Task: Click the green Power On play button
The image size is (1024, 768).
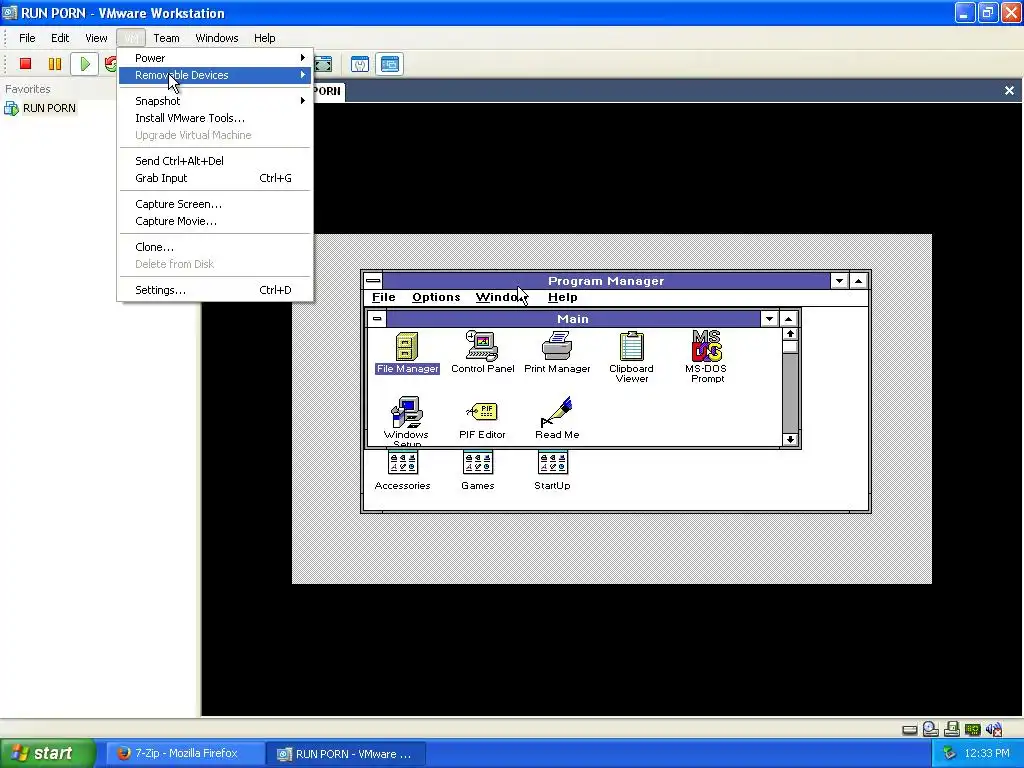Action: [85, 64]
